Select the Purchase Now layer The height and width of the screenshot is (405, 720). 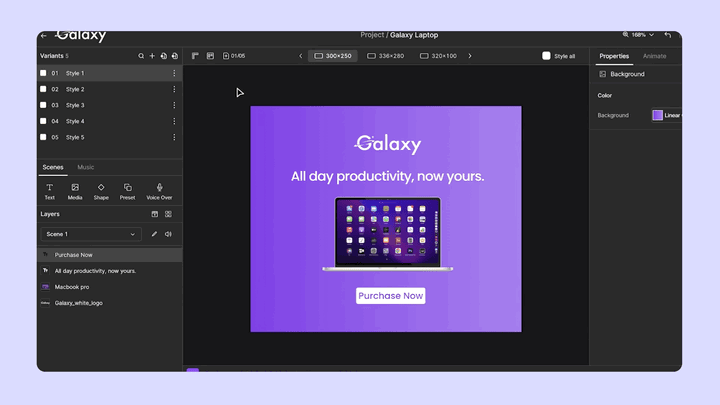point(110,255)
